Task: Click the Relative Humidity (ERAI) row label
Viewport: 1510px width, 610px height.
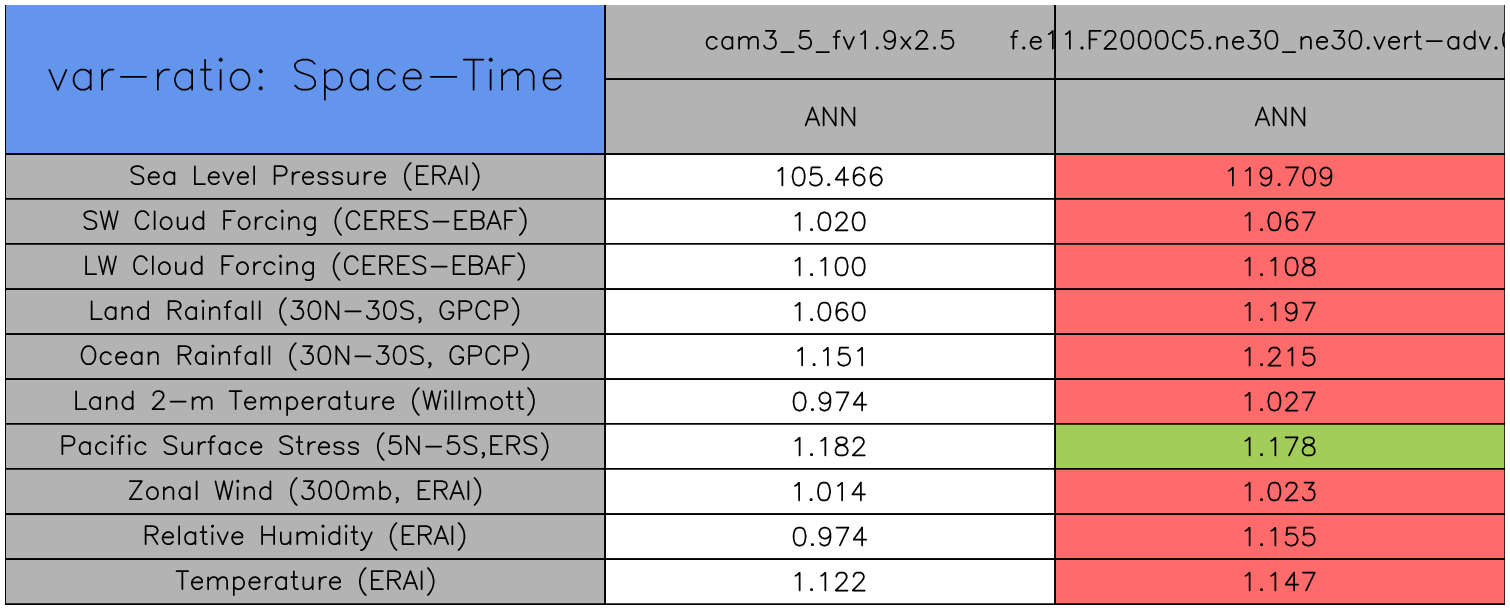Action: coord(305,537)
